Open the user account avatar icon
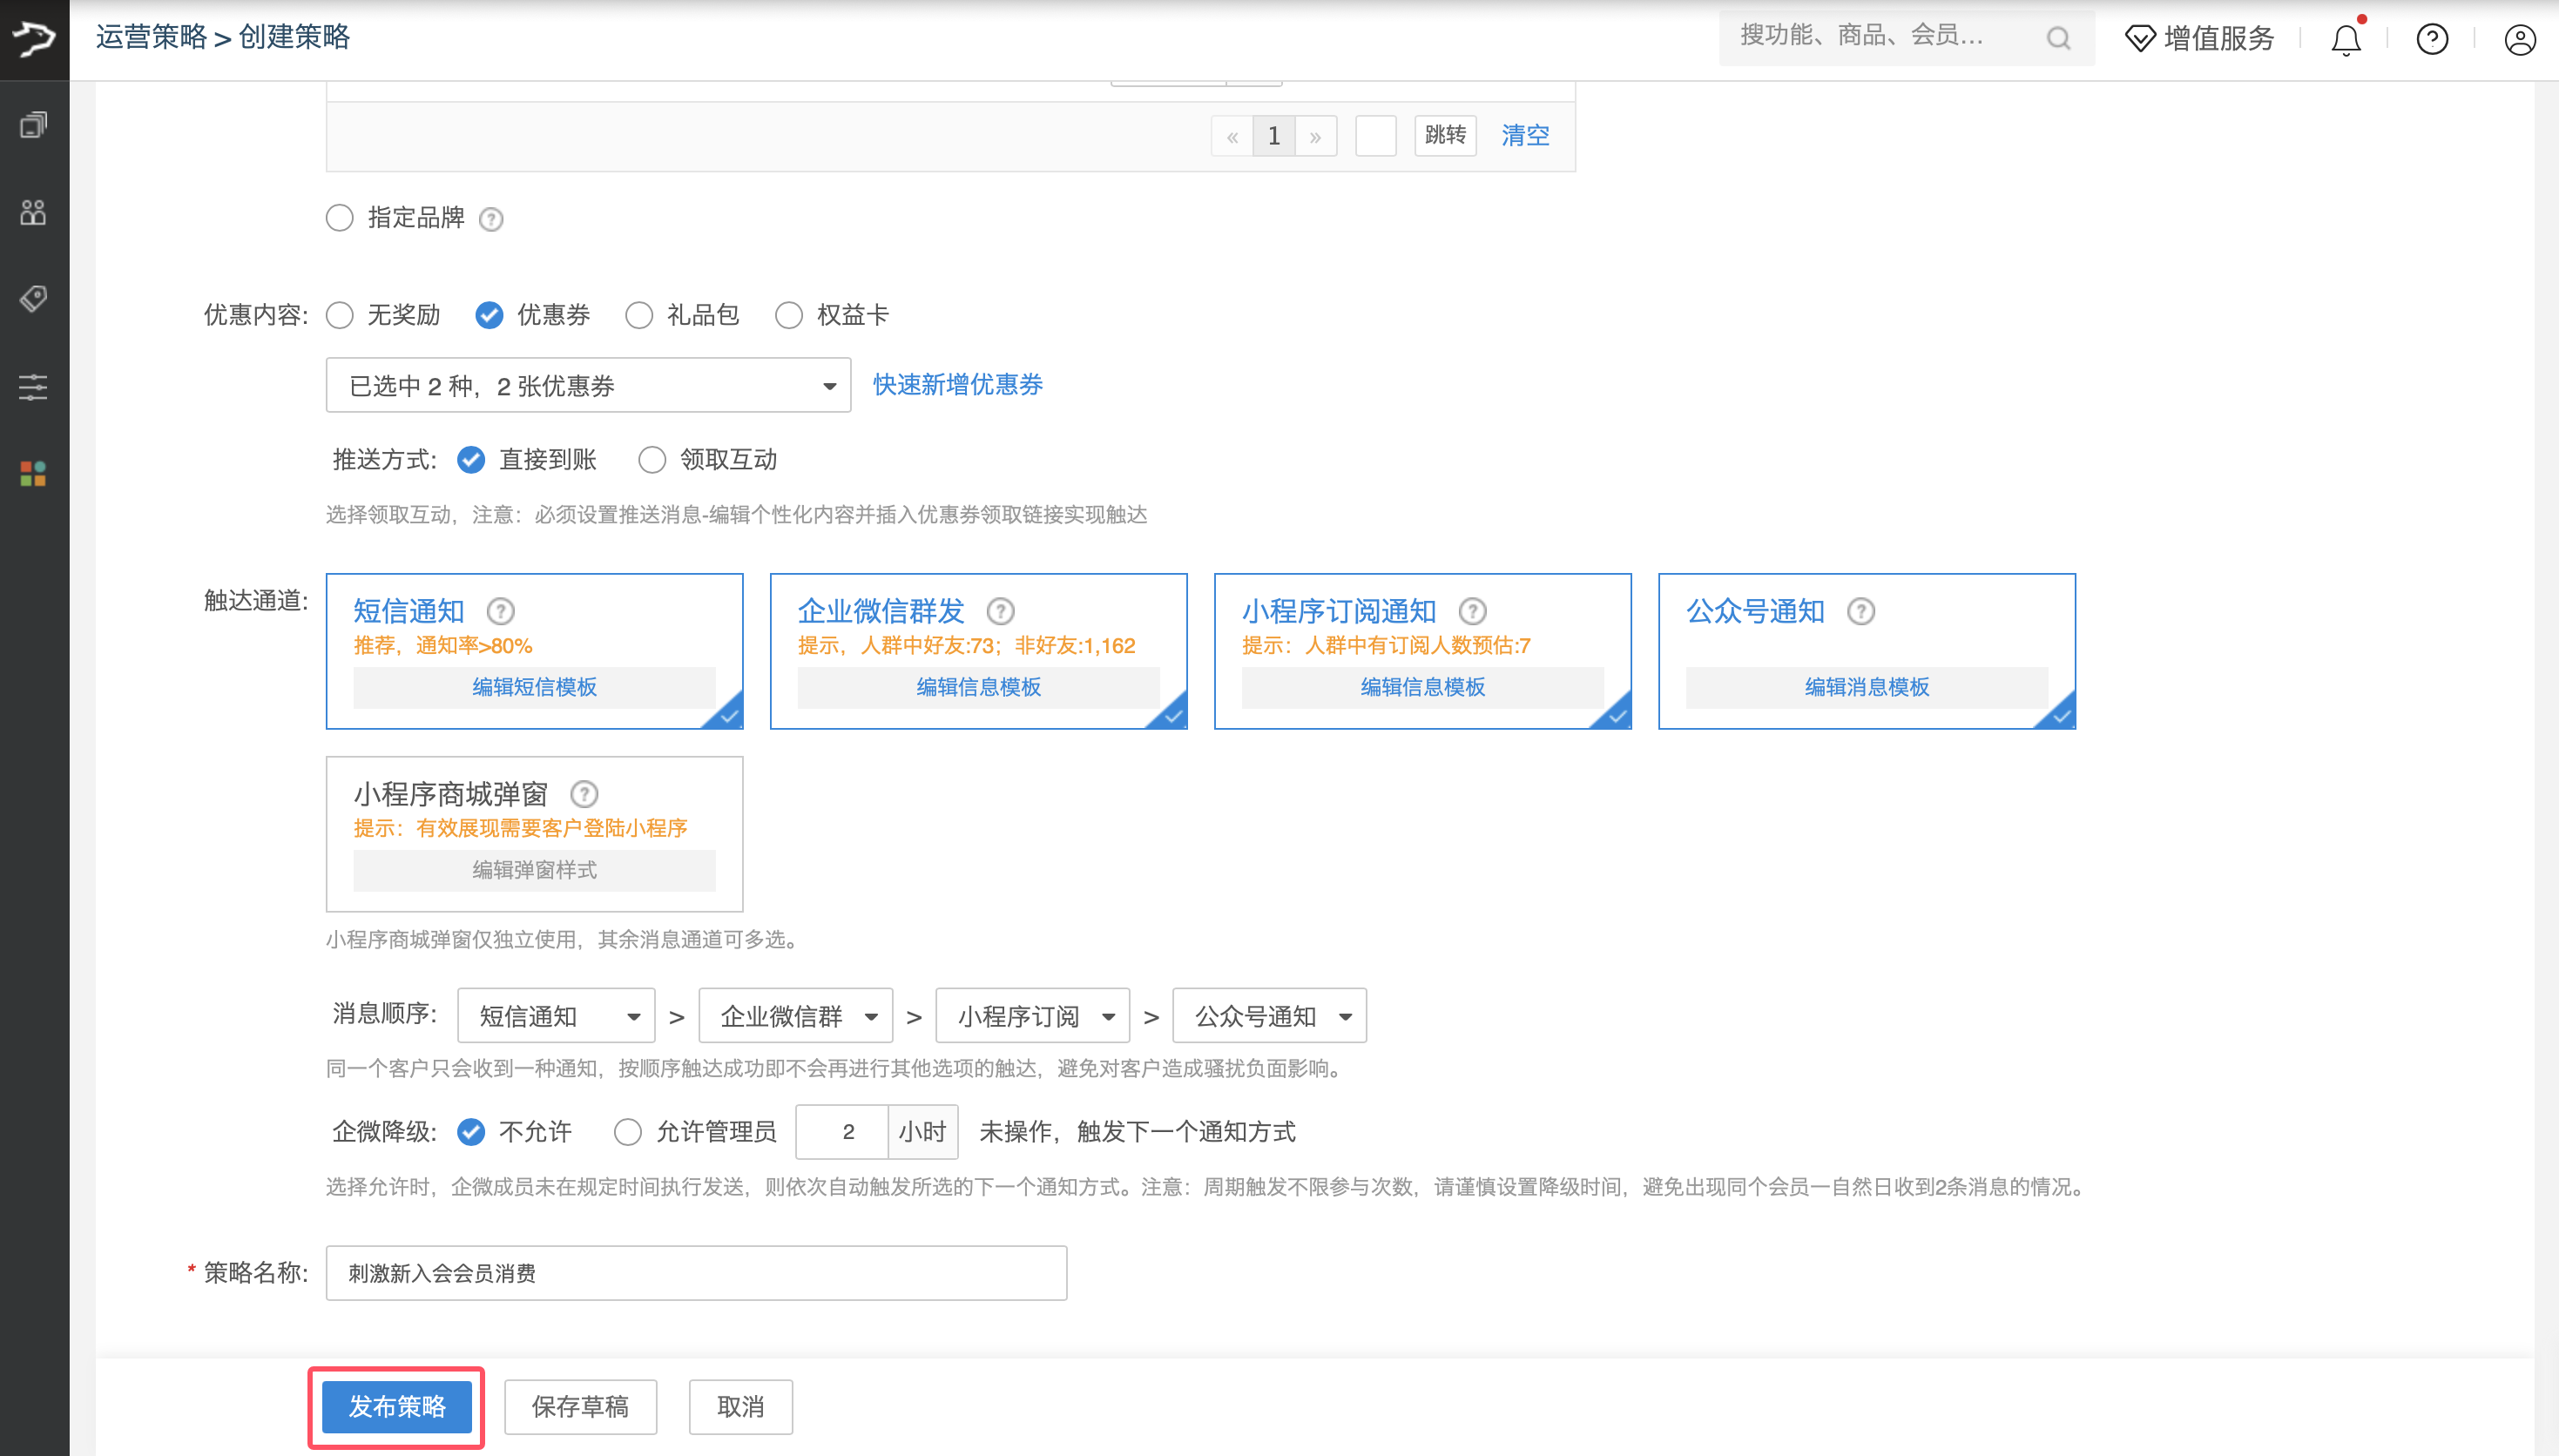Image resolution: width=2559 pixels, height=1456 pixels. click(x=2519, y=39)
